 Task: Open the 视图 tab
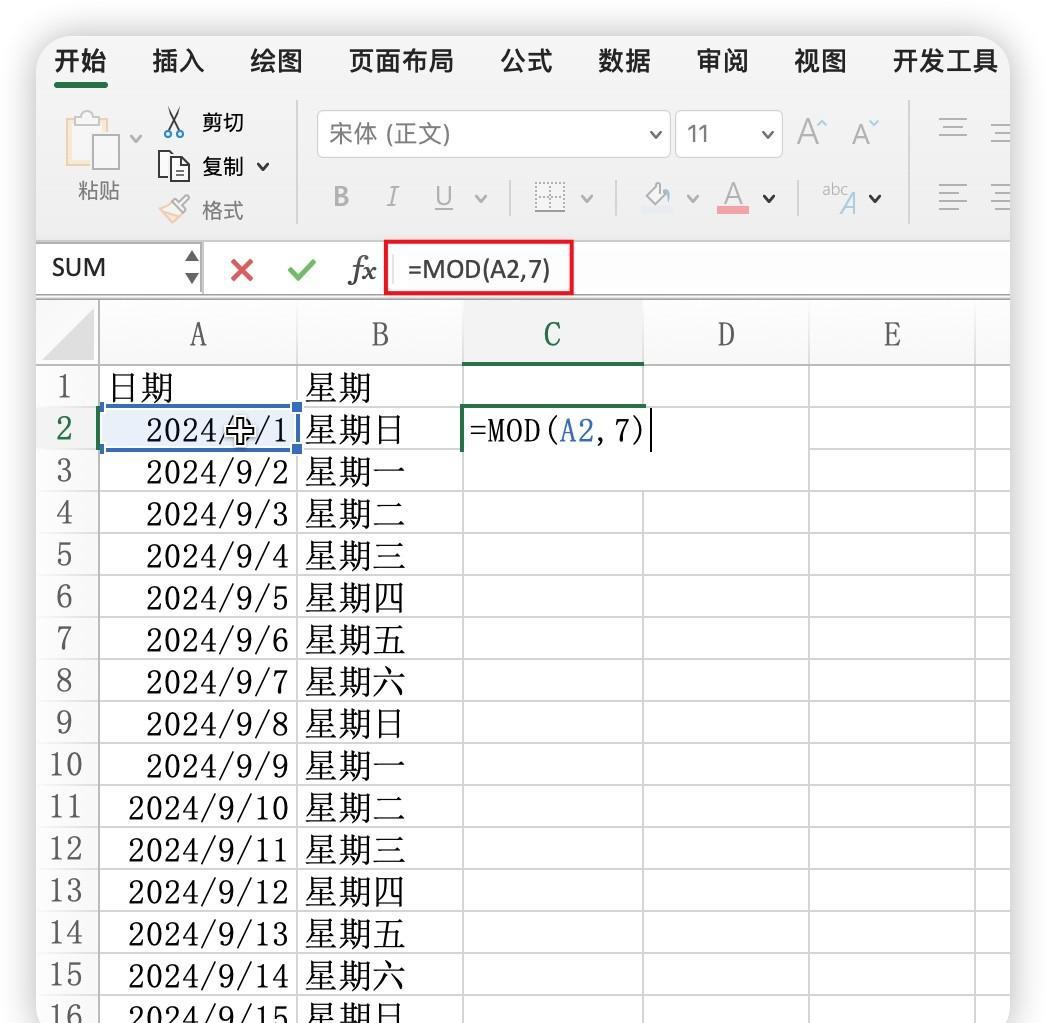[x=821, y=61]
